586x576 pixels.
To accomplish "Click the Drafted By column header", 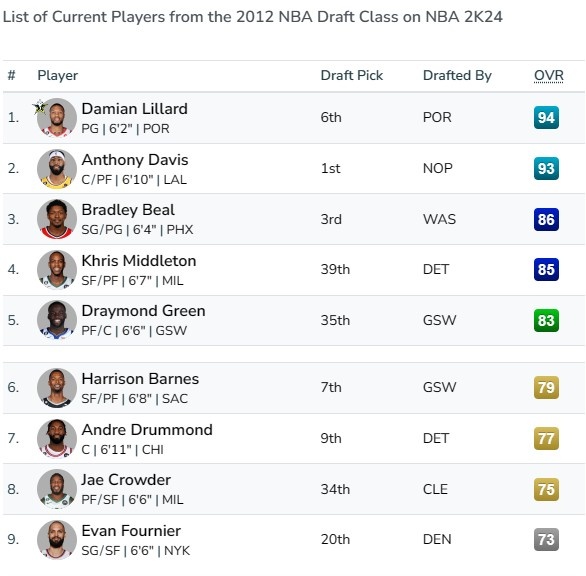I will [x=457, y=76].
